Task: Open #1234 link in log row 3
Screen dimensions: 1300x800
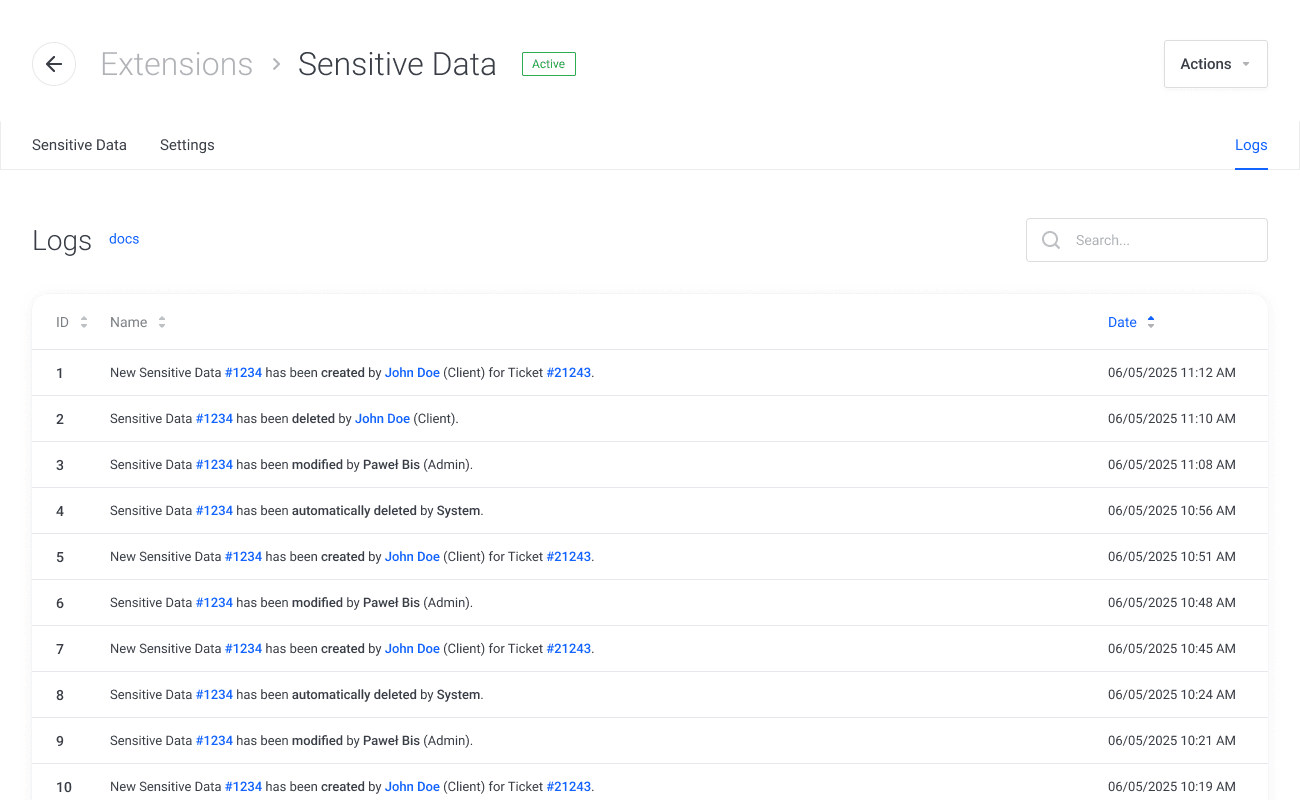Action: click(214, 465)
